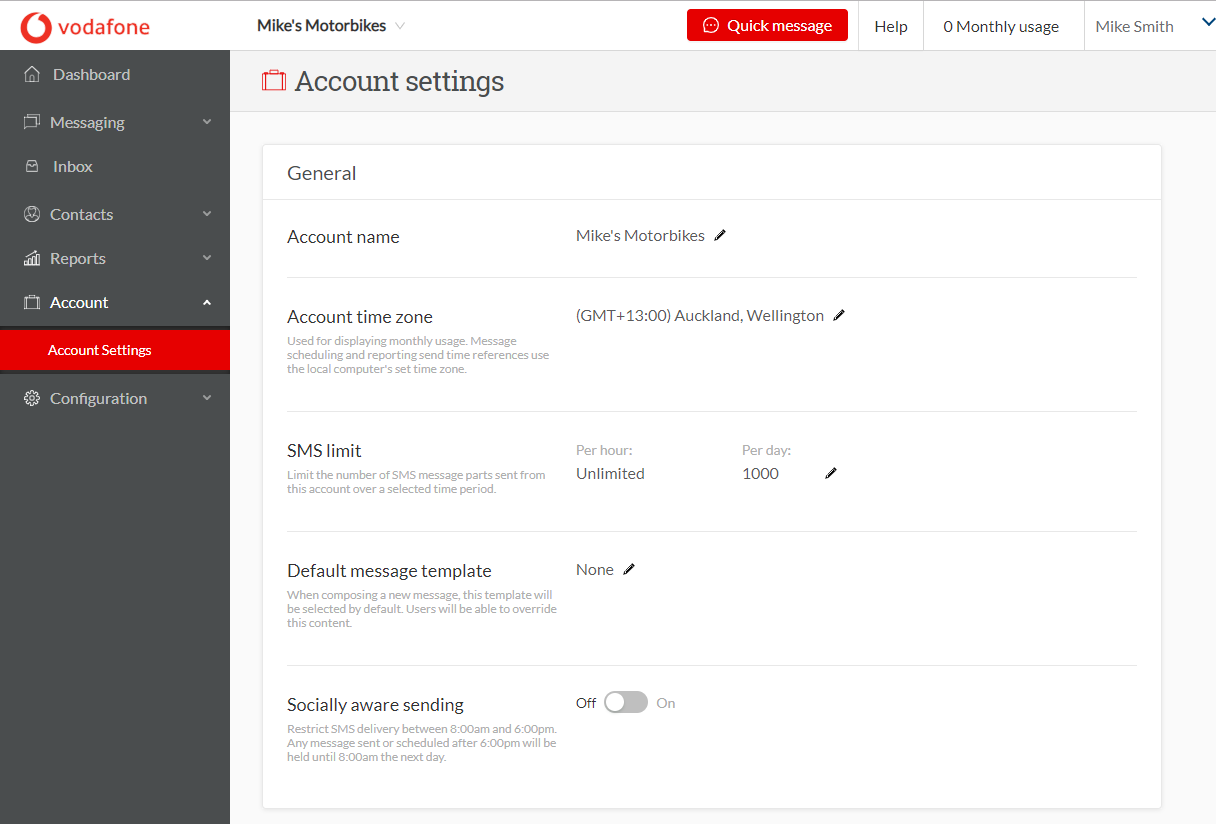This screenshot has height=824, width=1216.
Task: Open the Help link
Action: pyautogui.click(x=891, y=26)
